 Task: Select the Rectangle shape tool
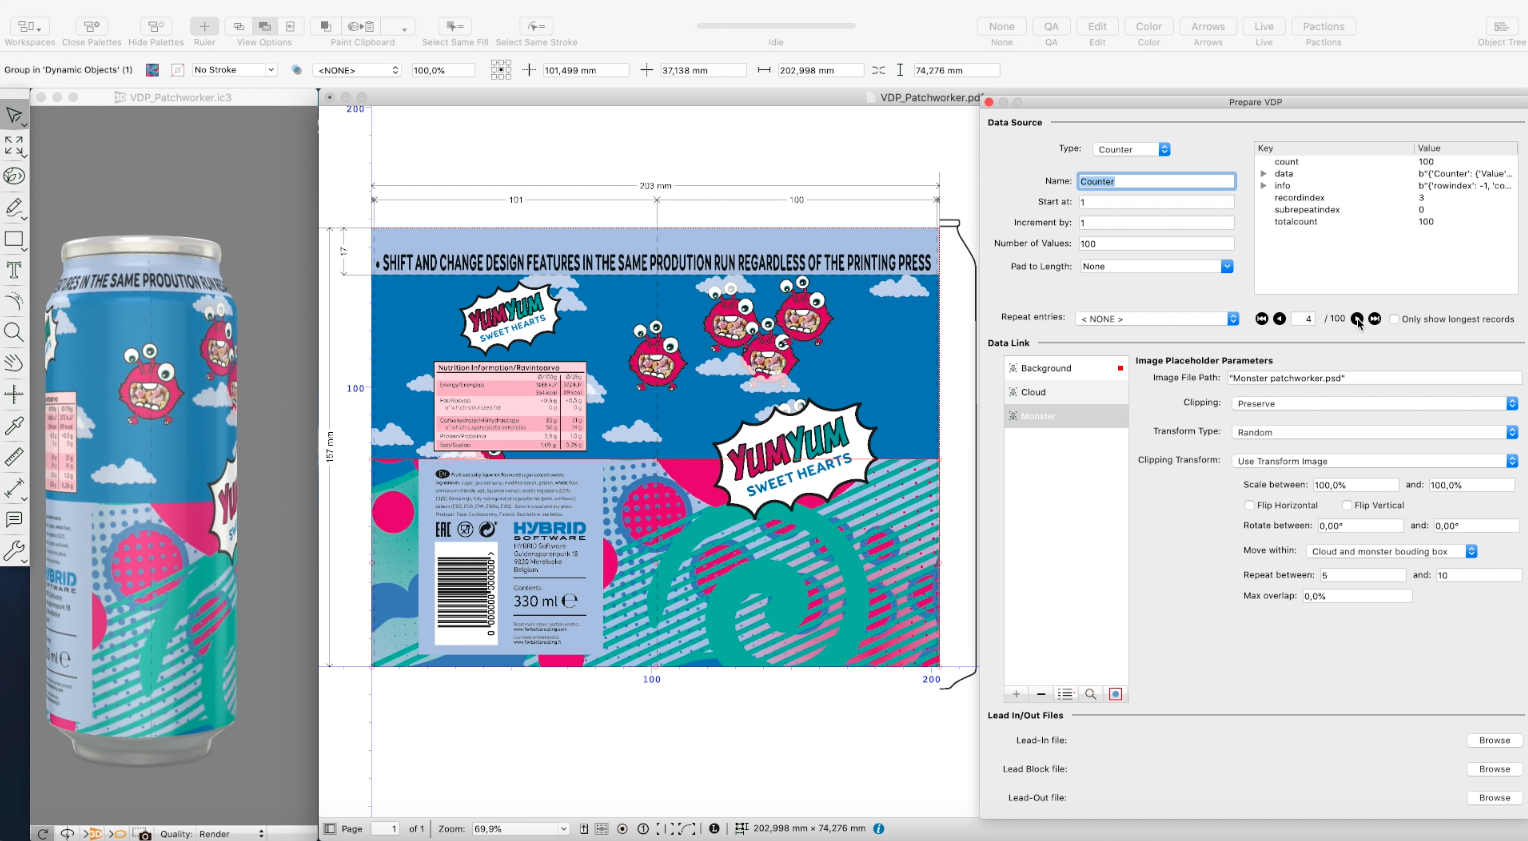point(14,239)
